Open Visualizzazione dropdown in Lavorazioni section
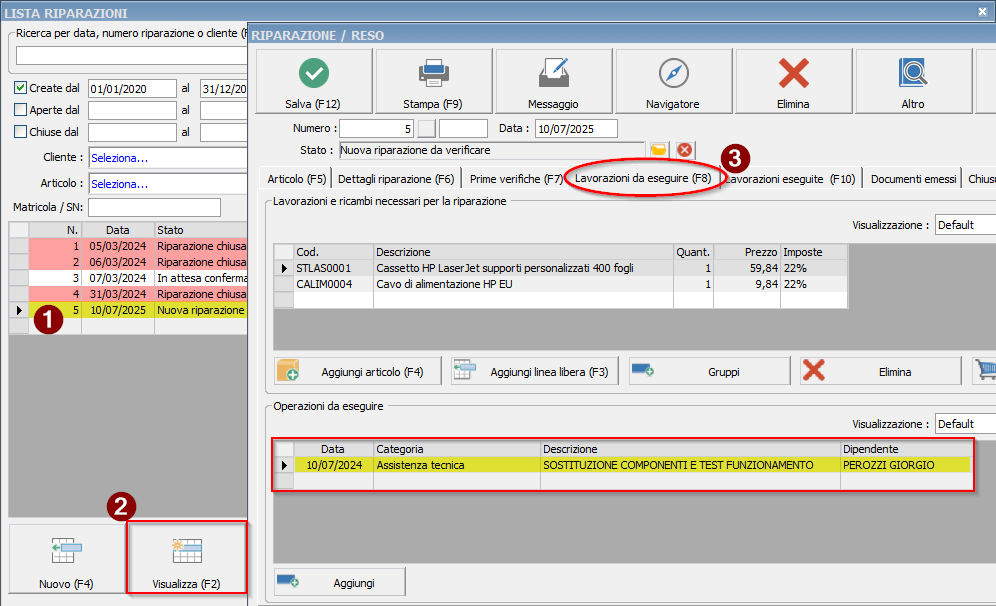Image resolution: width=996 pixels, height=606 pixels. click(965, 225)
